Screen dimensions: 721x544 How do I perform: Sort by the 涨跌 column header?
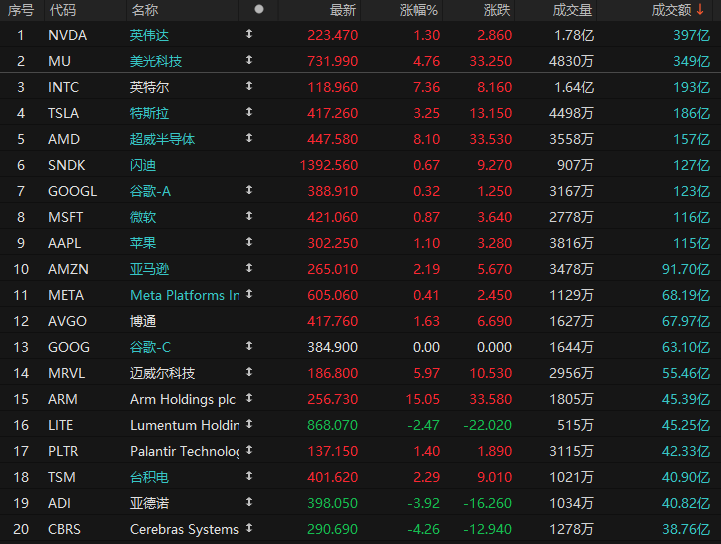coord(497,10)
